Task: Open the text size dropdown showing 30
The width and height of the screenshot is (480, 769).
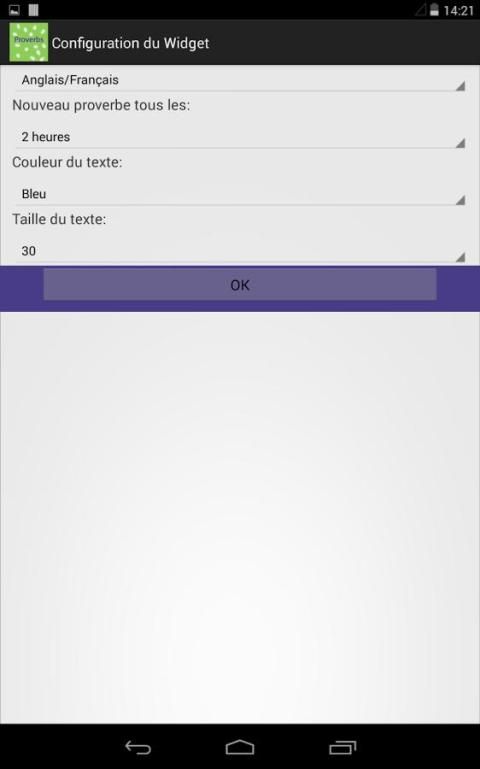Action: pyautogui.click(x=240, y=251)
